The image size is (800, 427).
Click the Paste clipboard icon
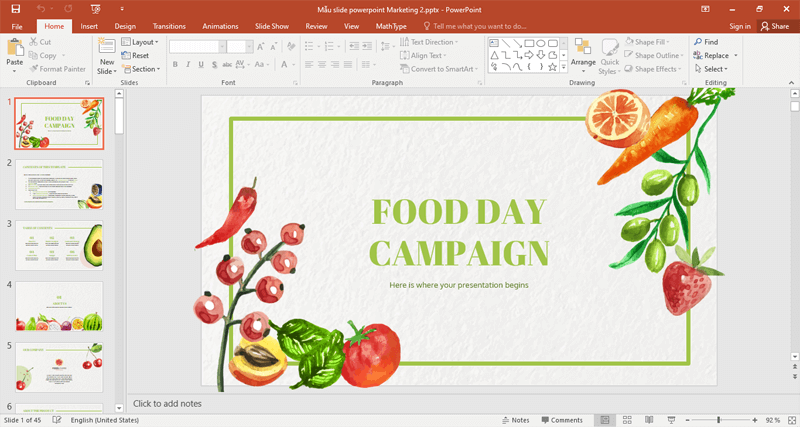(15, 48)
